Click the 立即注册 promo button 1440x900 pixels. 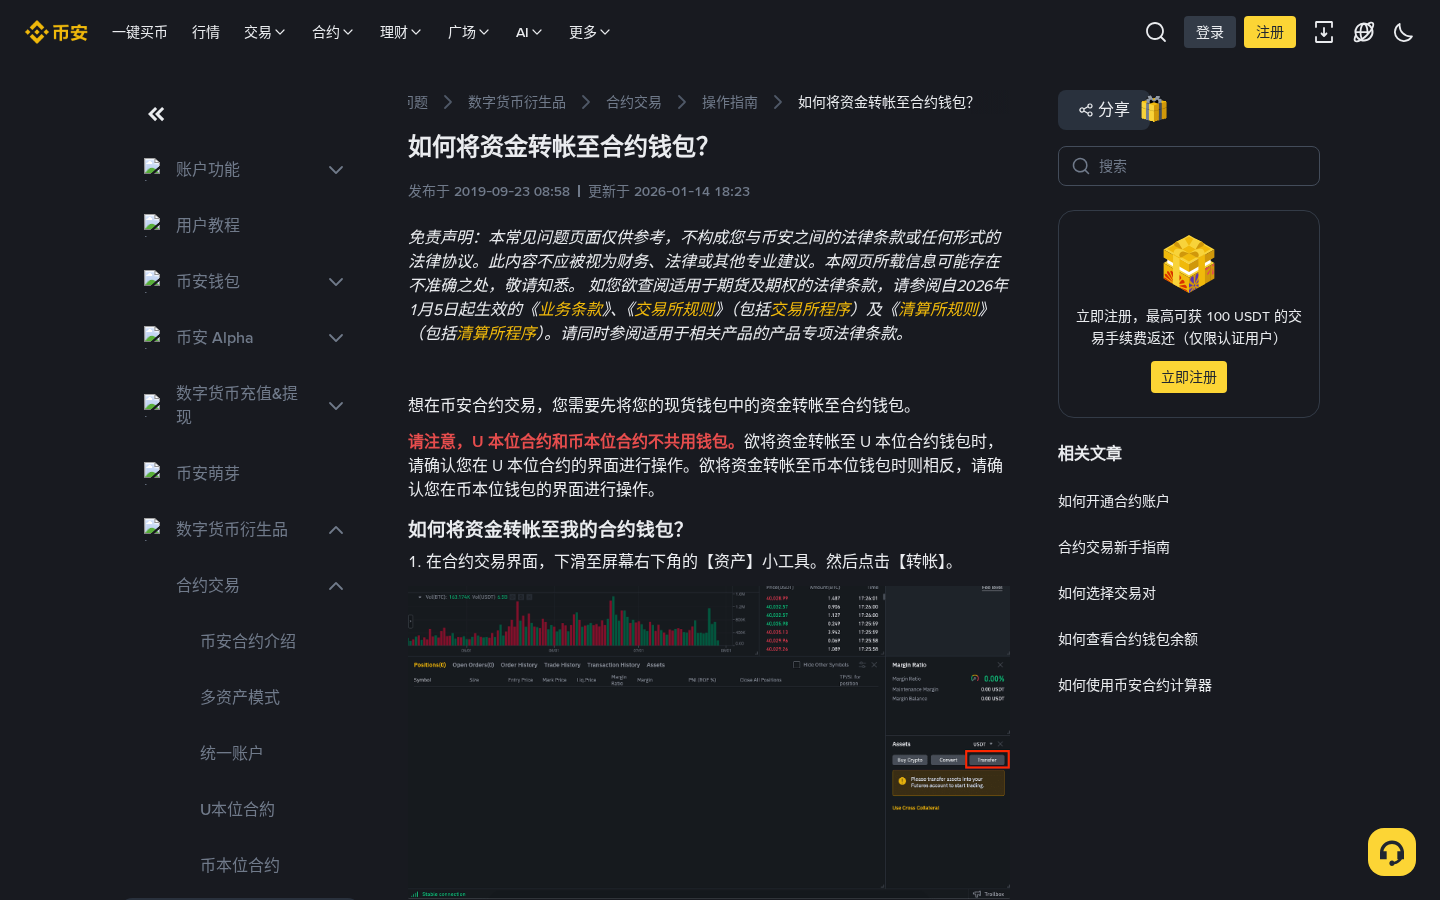coord(1189,377)
